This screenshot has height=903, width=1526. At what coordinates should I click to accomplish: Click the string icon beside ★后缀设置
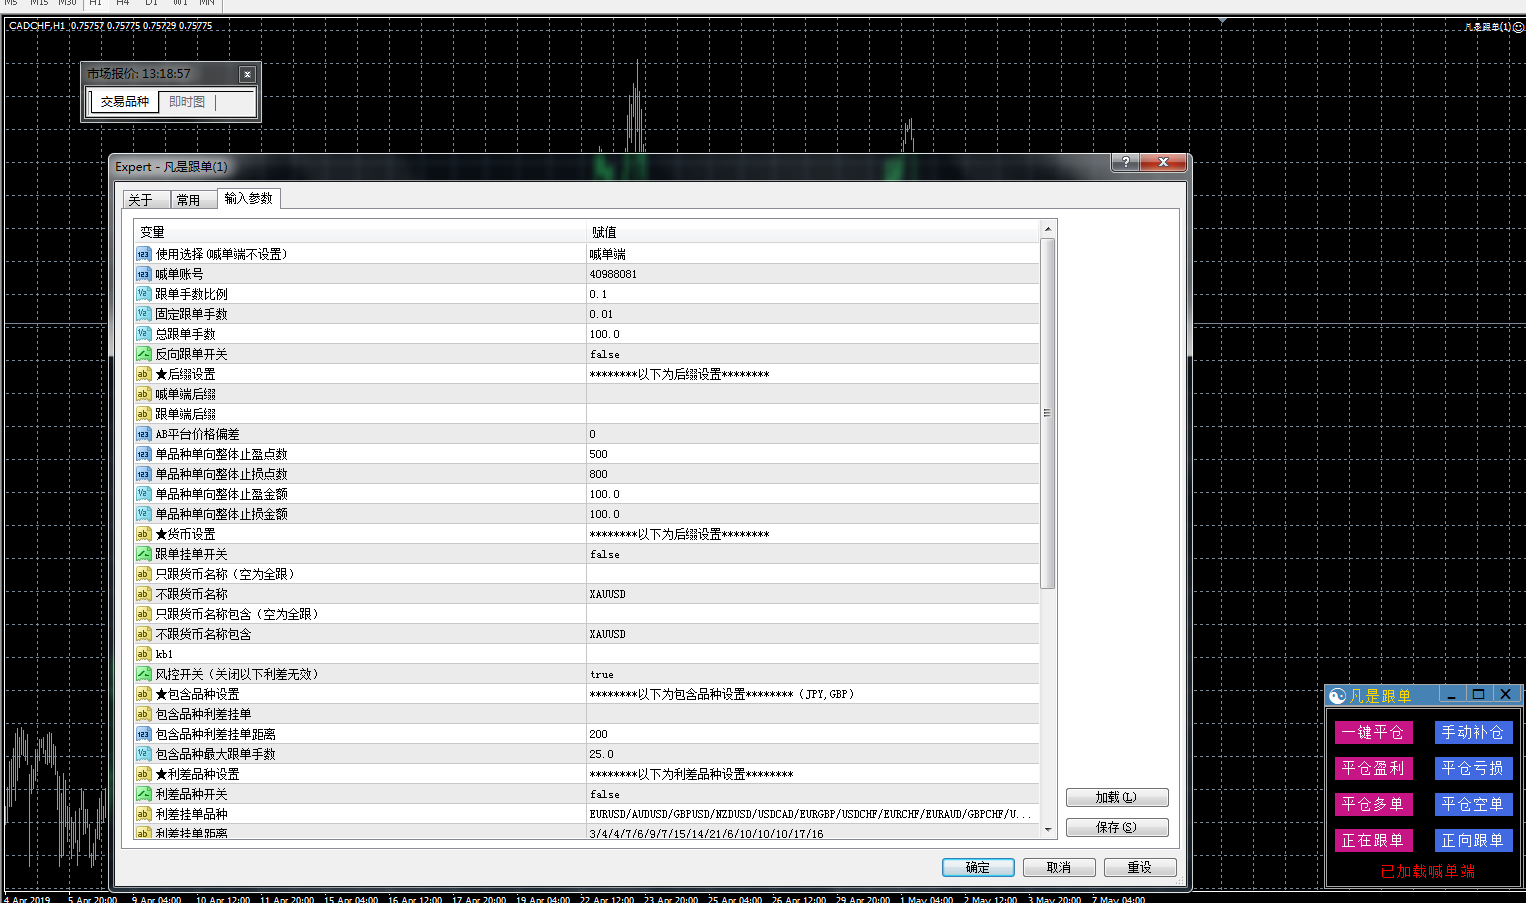tap(143, 374)
